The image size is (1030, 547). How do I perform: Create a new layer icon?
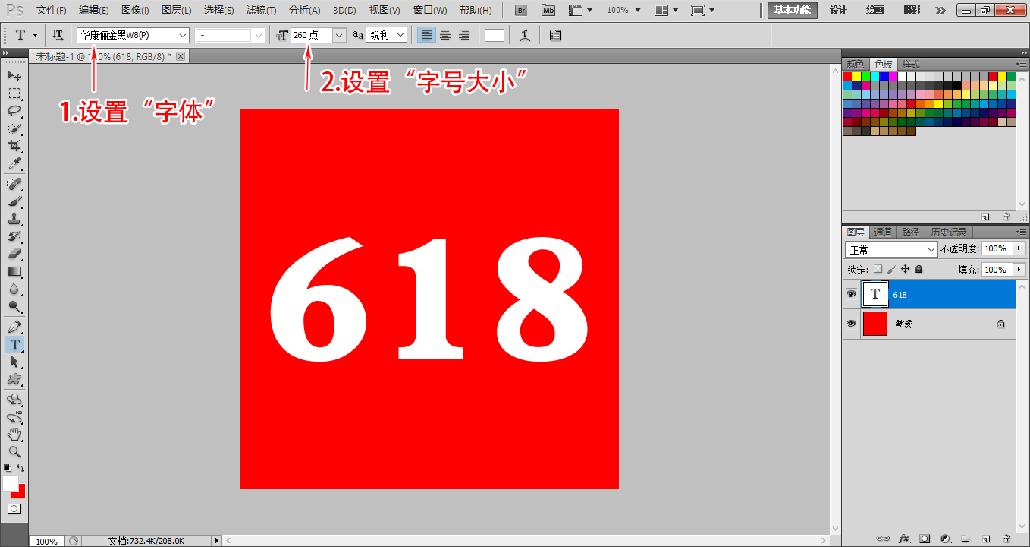point(986,538)
